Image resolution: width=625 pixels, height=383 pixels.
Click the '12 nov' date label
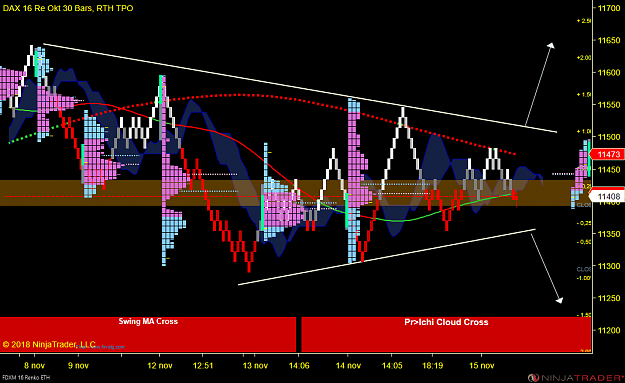[x=159, y=365]
